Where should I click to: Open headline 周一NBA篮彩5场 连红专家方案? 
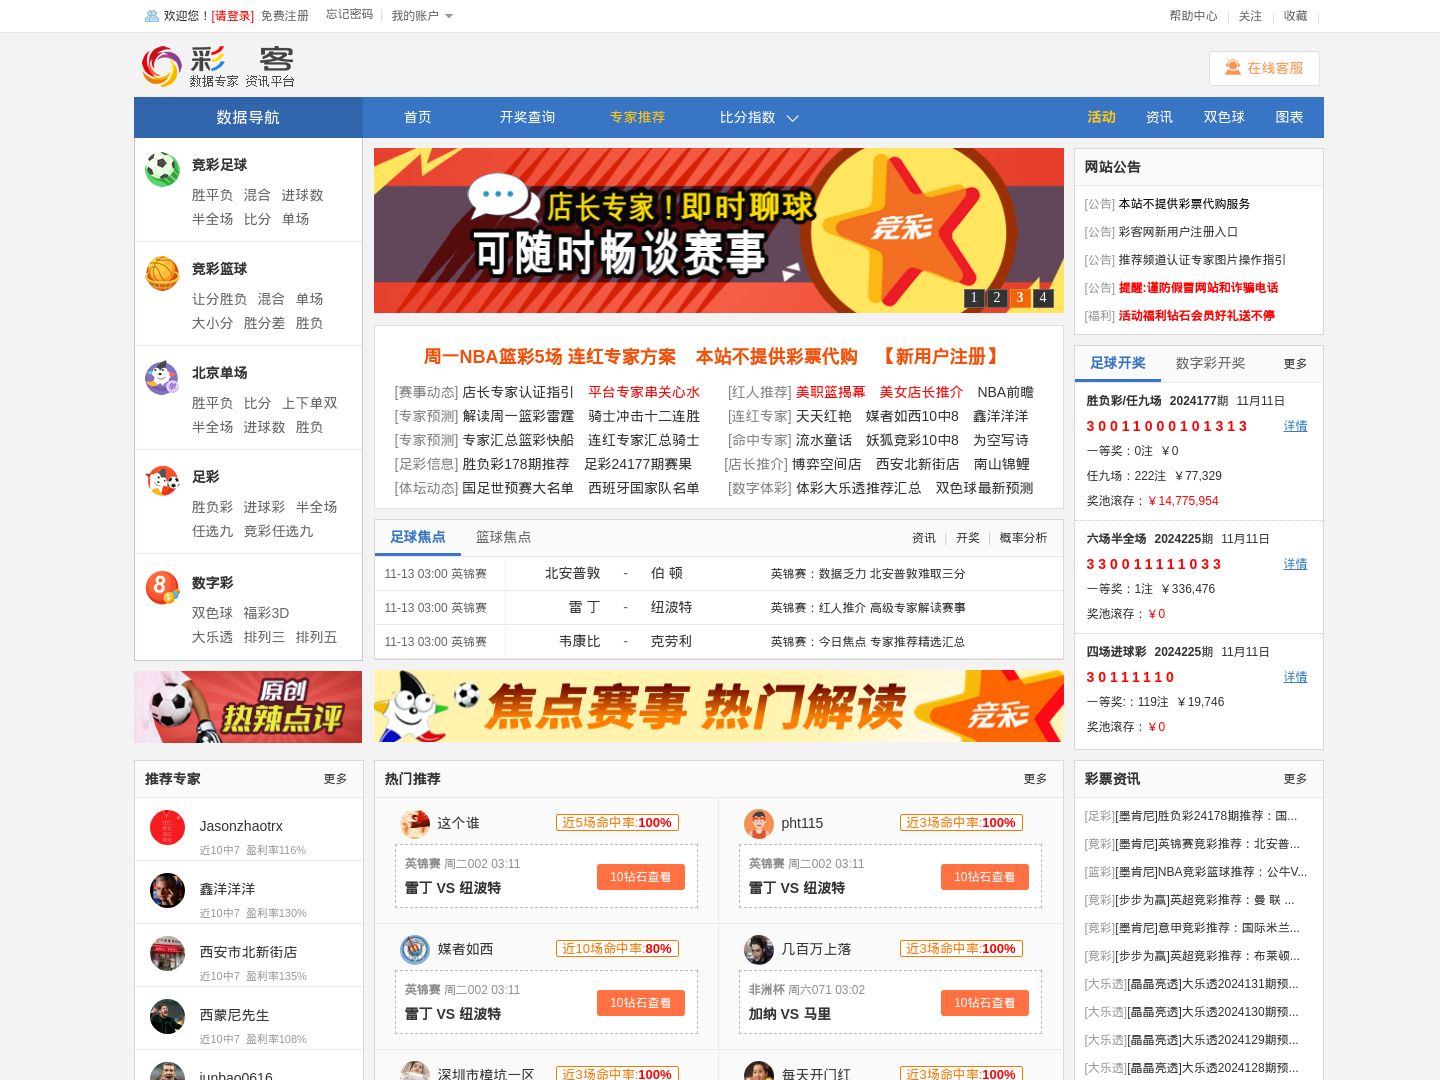tap(550, 357)
